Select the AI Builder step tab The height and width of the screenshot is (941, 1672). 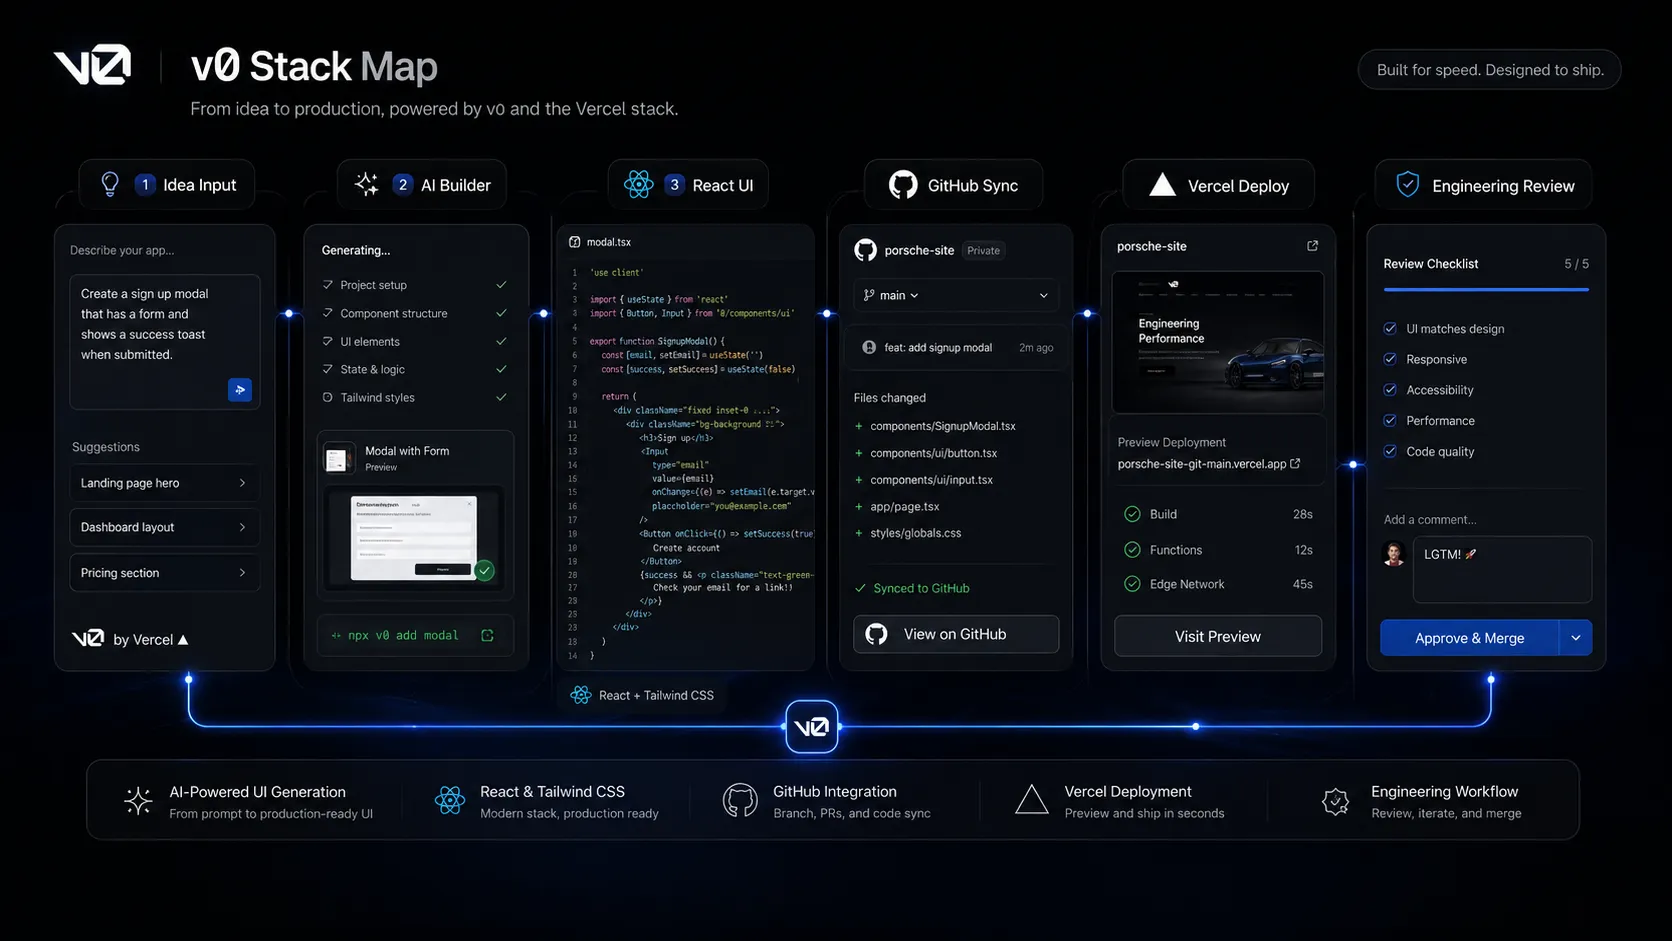click(421, 185)
